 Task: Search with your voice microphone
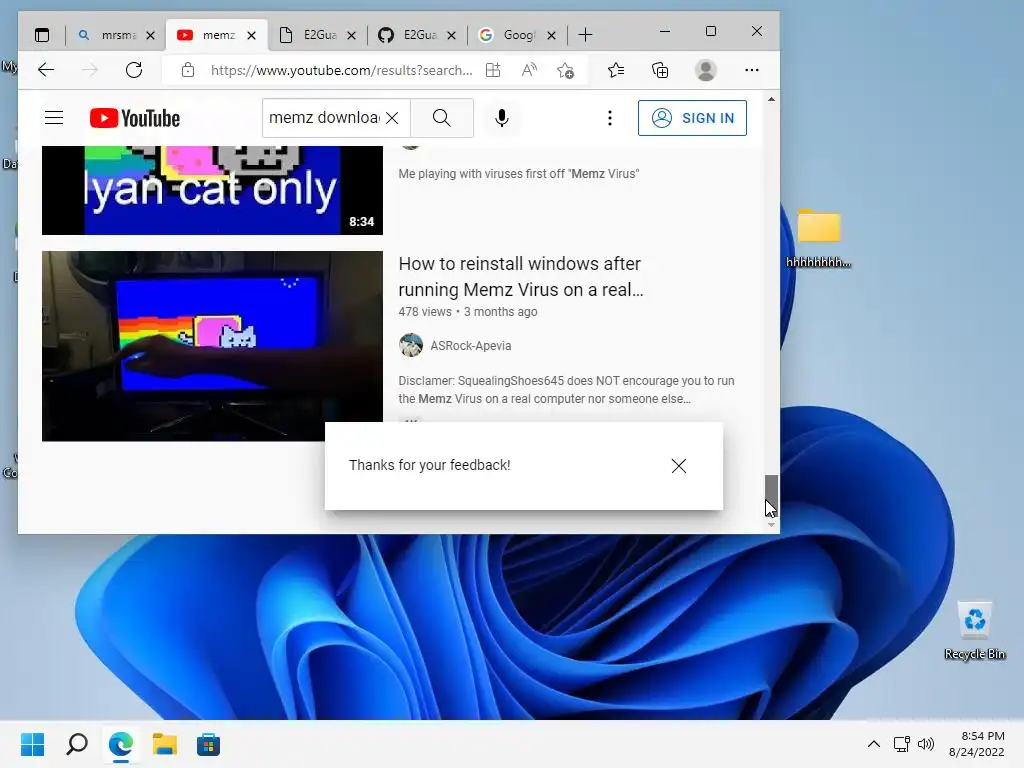point(502,118)
